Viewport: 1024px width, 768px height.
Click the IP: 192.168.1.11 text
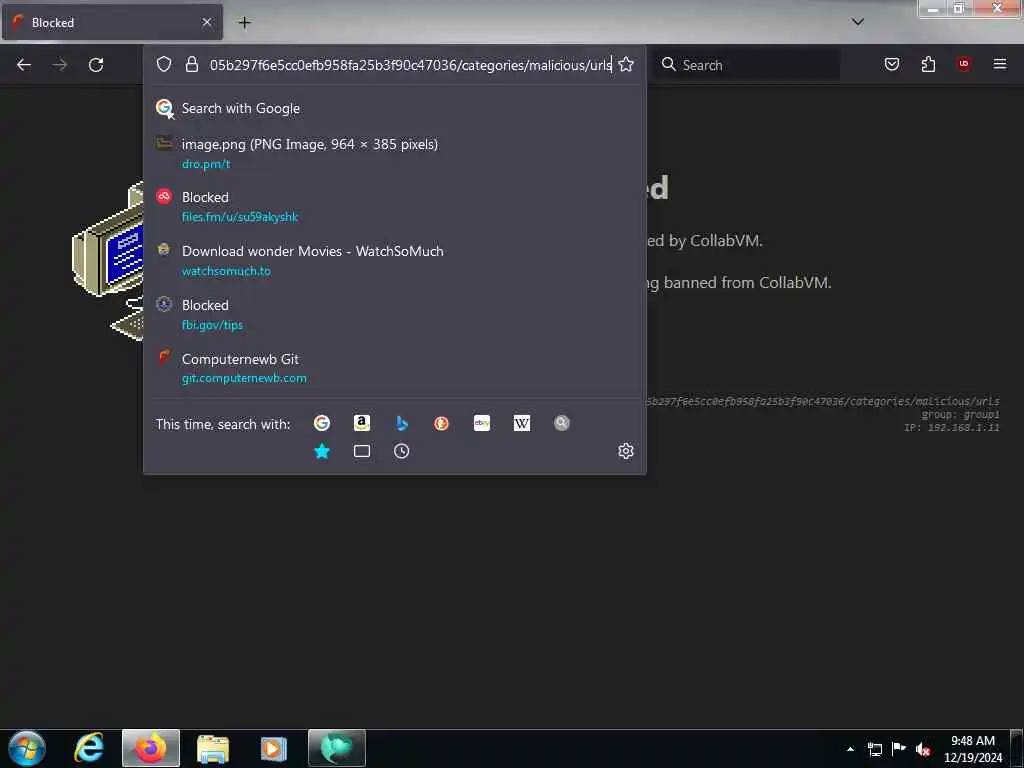pos(952,428)
